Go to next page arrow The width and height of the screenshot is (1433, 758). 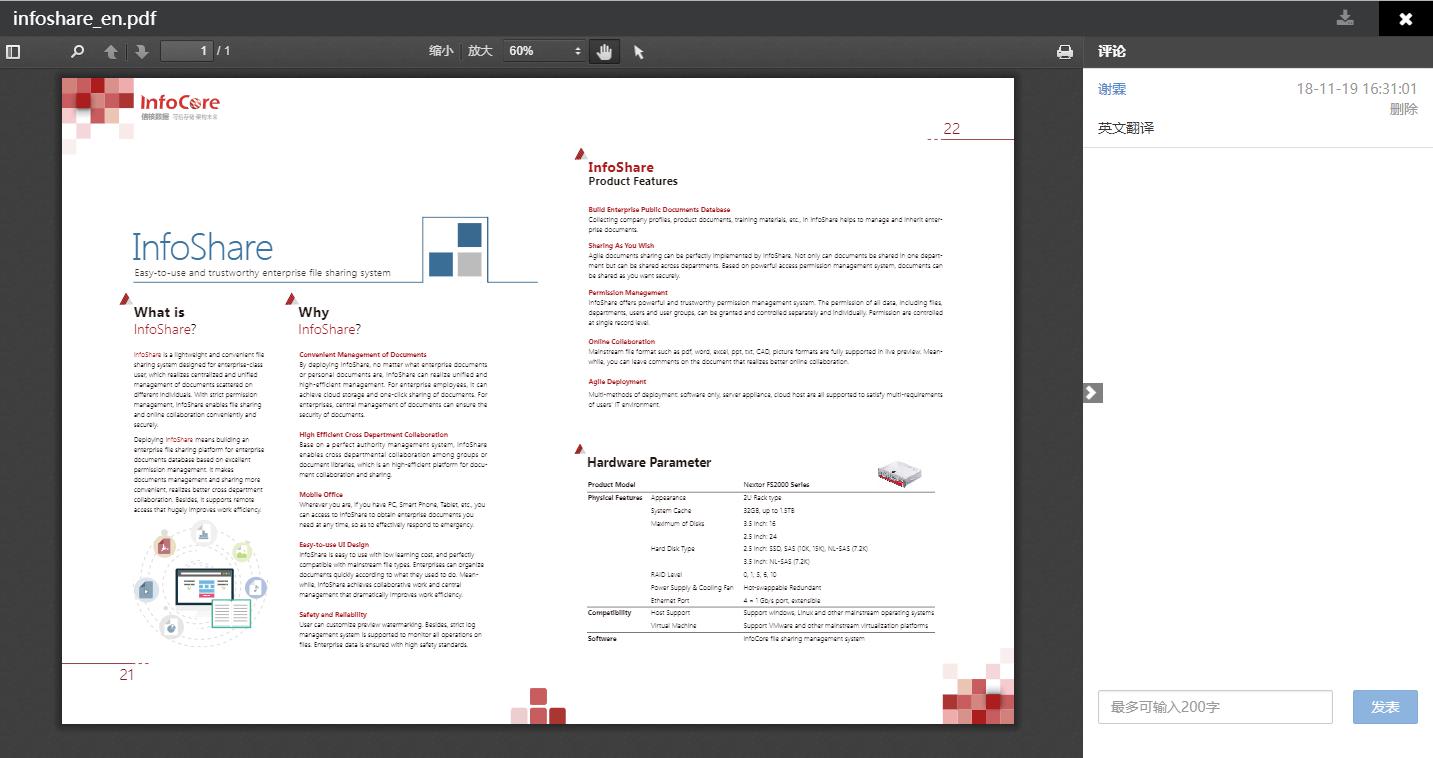click(142, 51)
